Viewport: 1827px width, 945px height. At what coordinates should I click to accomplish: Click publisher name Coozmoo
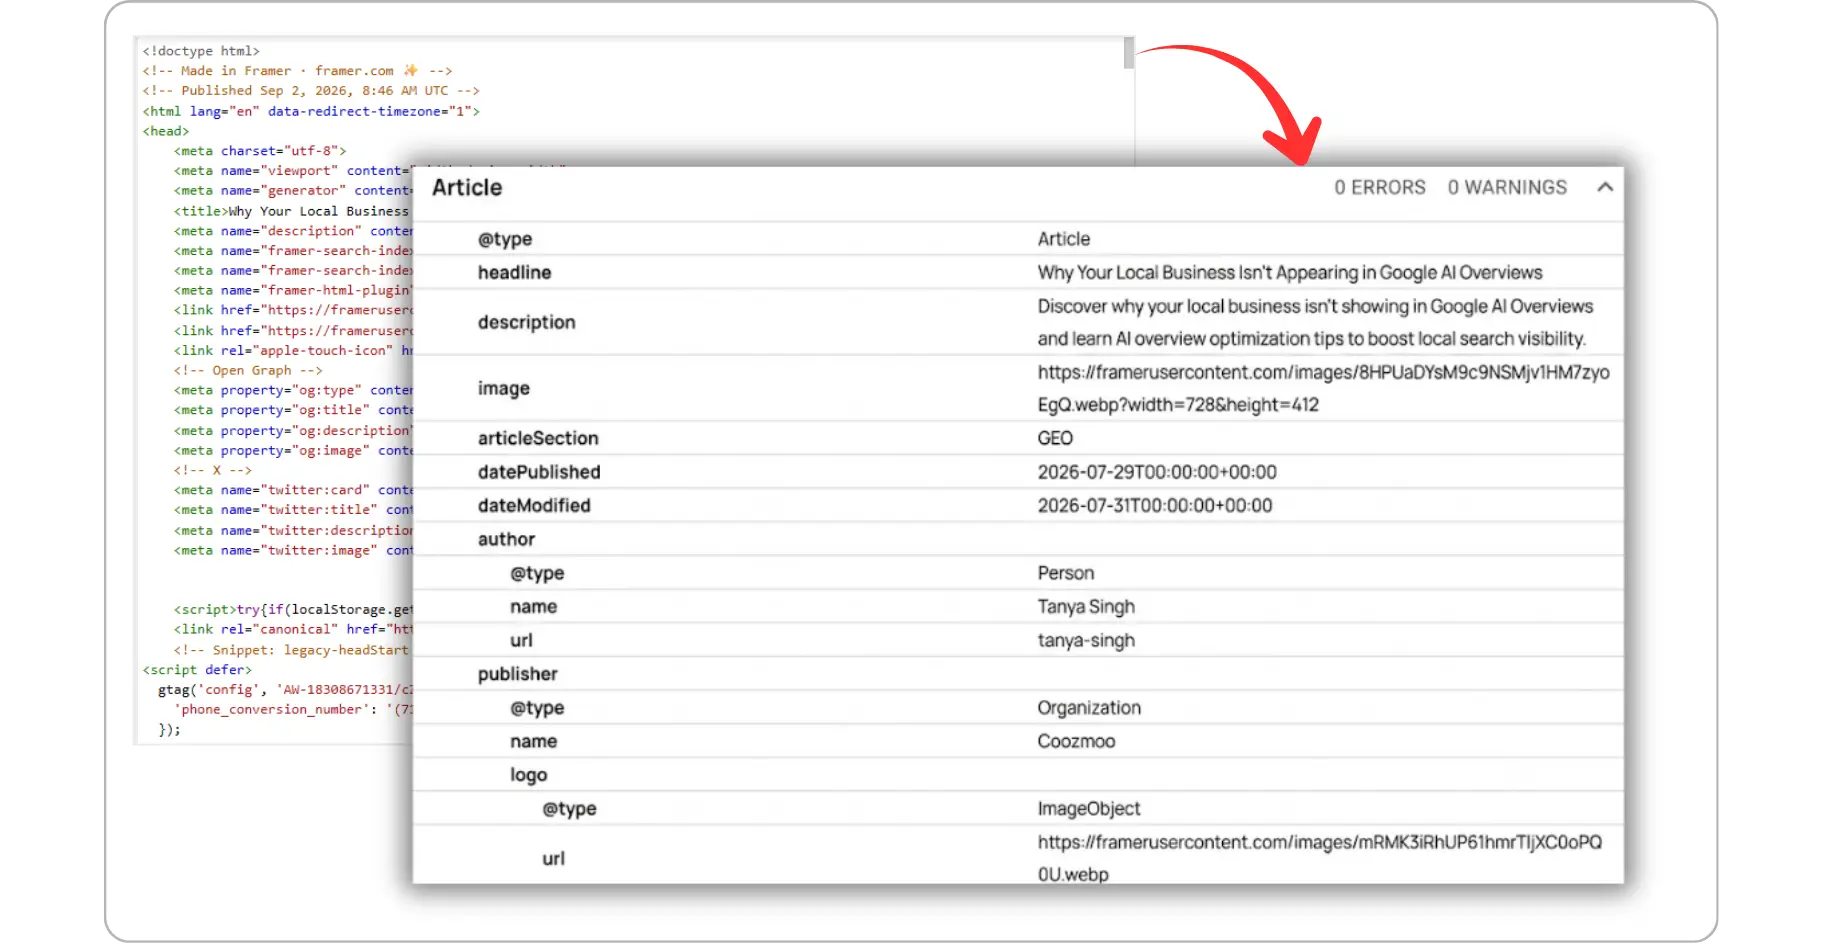(x=1076, y=741)
